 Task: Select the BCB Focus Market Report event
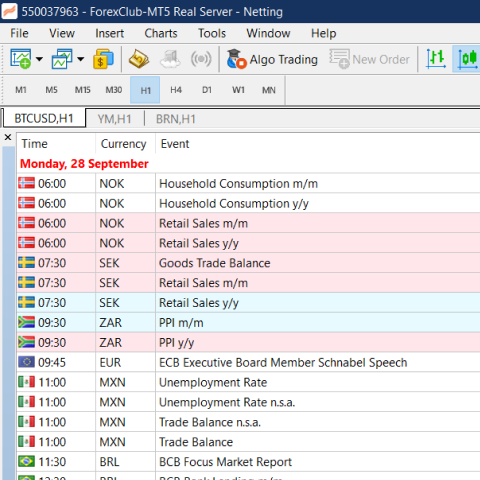pyautogui.click(x=248, y=462)
